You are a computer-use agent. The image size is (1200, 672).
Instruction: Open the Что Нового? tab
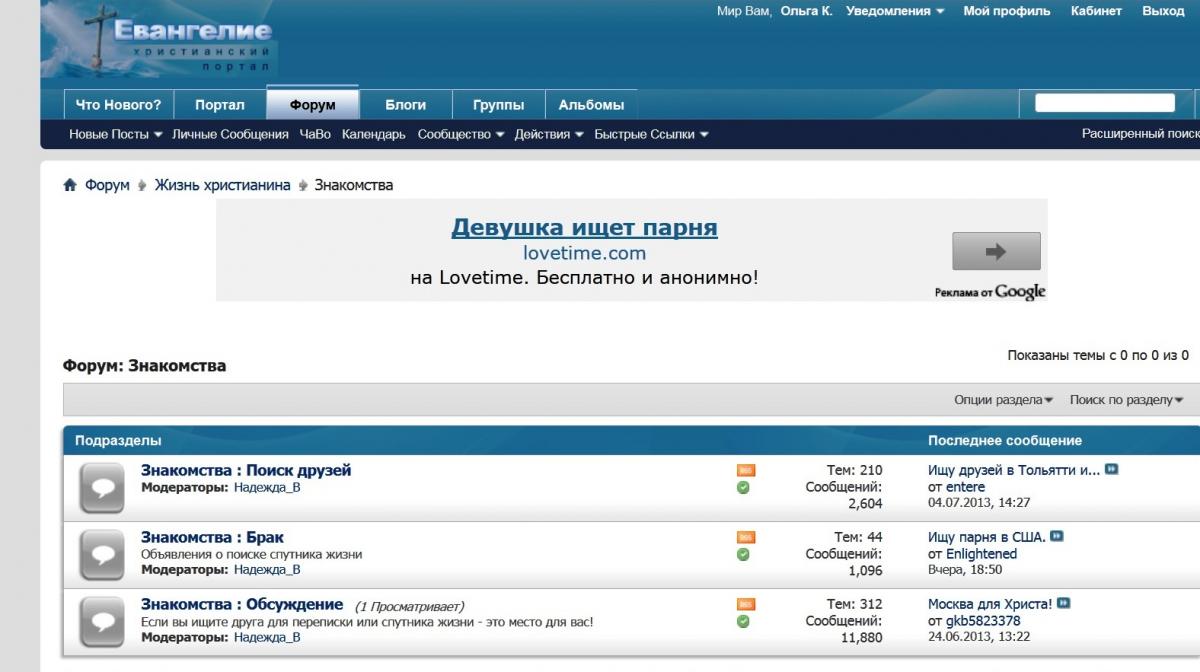click(x=118, y=105)
